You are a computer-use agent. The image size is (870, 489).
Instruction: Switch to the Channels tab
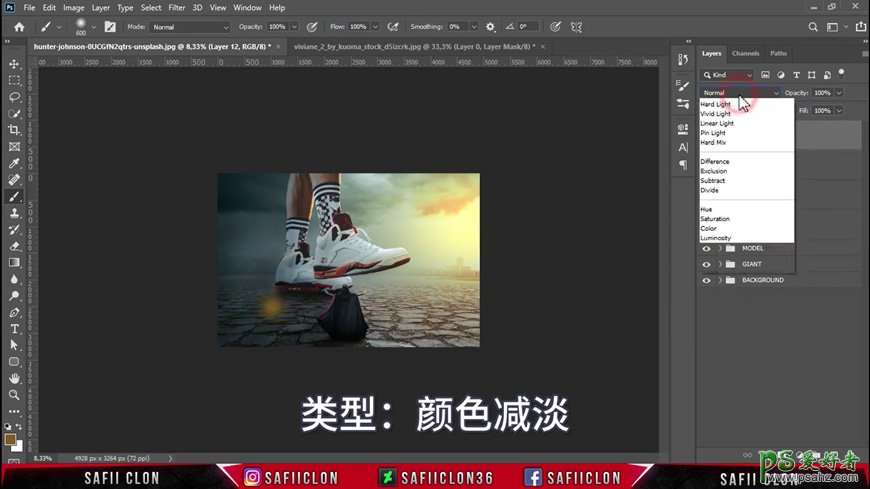745,53
